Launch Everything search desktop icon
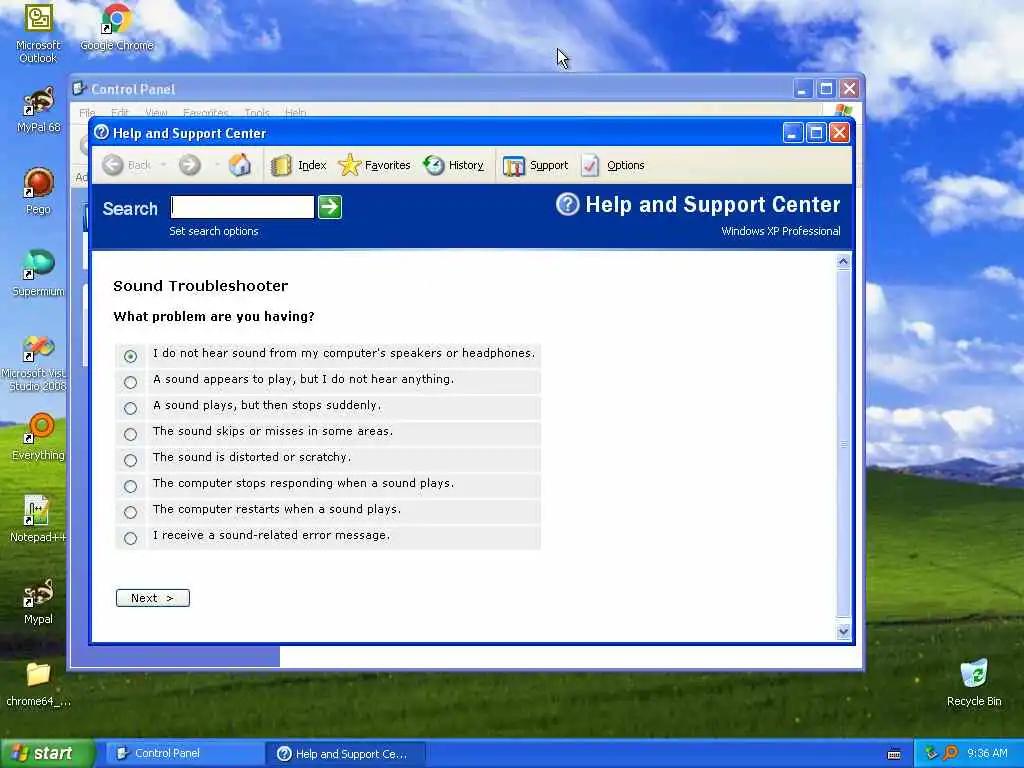The height and width of the screenshot is (768, 1024). [38, 437]
